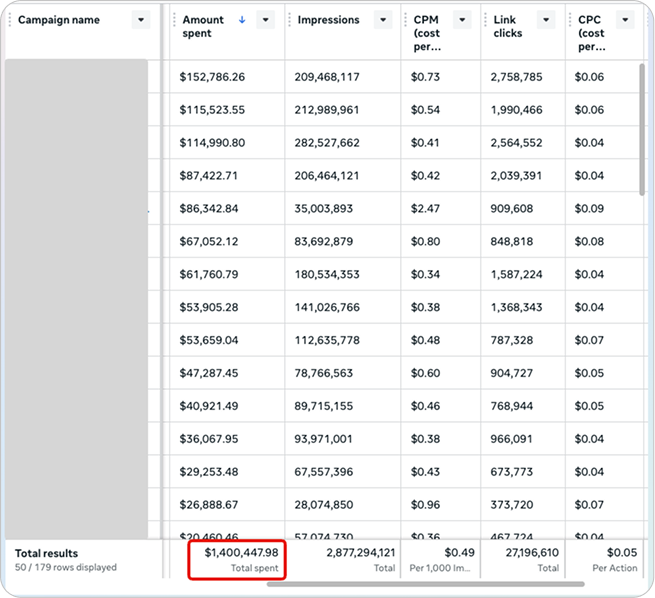Click link clicks value 909,608
Image resolution: width=655 pixels, height=598 pixels.
coord(512,208)
